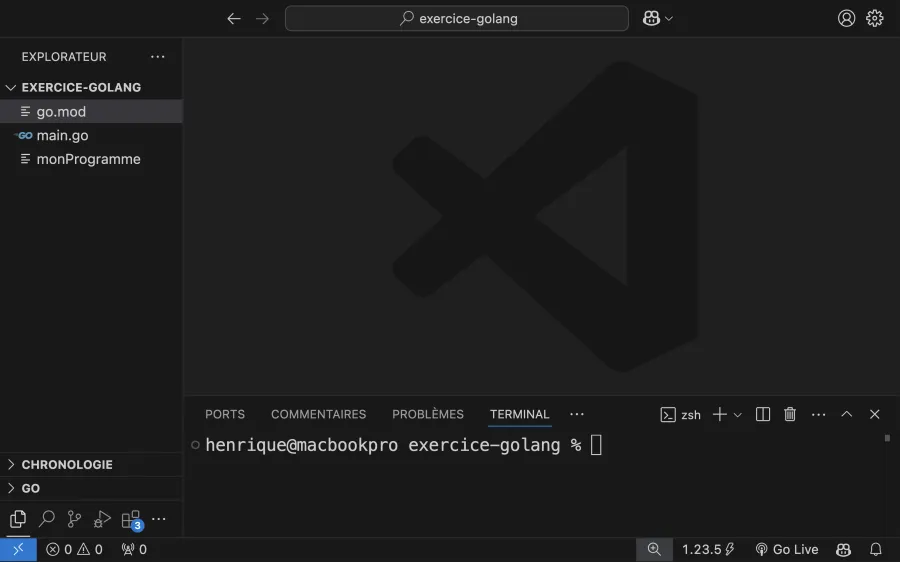
Task: Open the Source Control view icon
Action: pyautogui.click(x=74, y=519)
